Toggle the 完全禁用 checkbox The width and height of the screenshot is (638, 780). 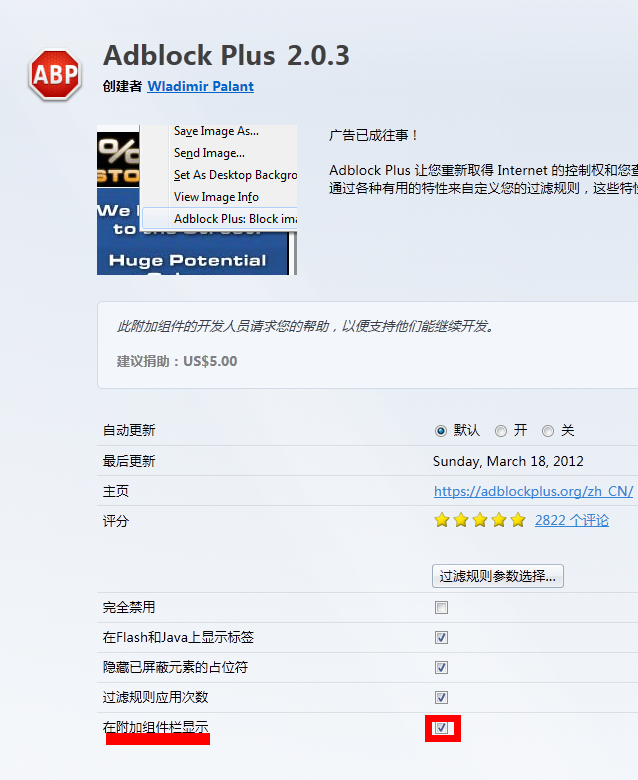click(x=441, y=607)
